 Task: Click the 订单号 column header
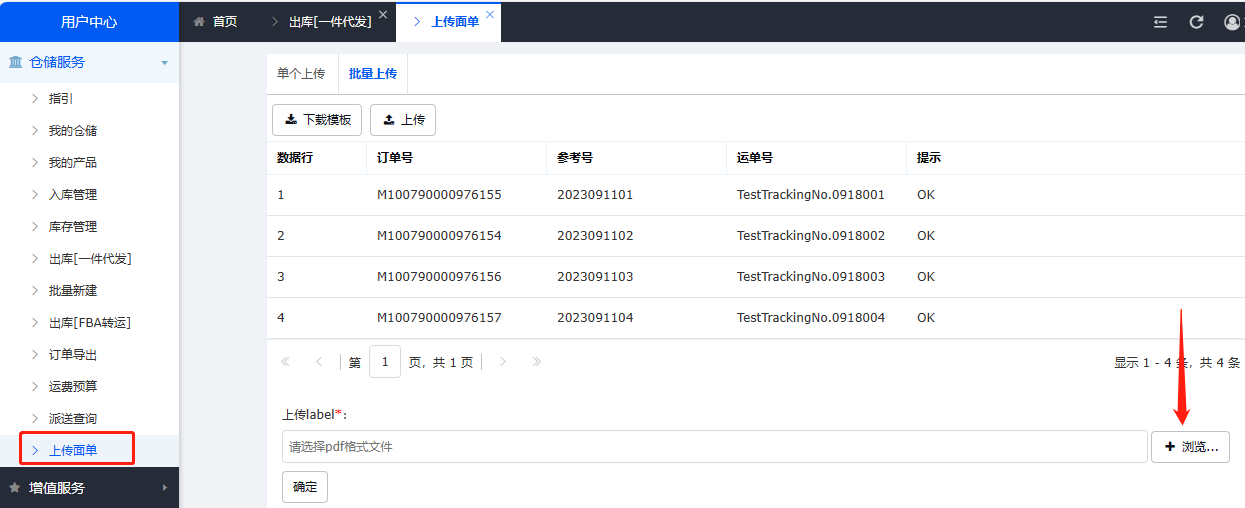(x=457, y=158)
